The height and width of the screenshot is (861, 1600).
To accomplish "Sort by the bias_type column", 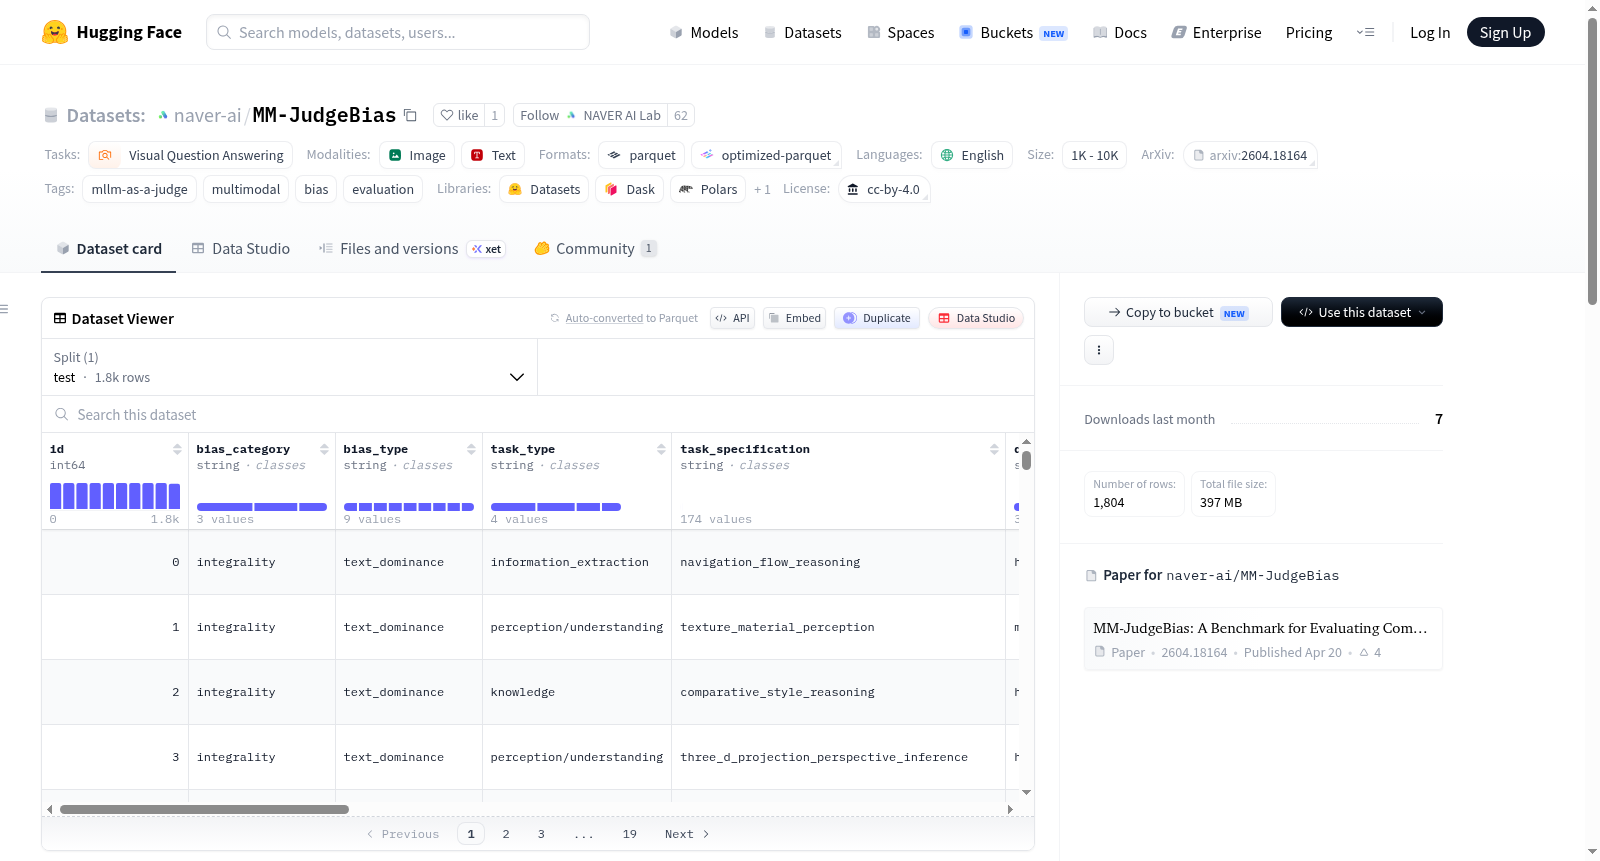I will [471, 449].
